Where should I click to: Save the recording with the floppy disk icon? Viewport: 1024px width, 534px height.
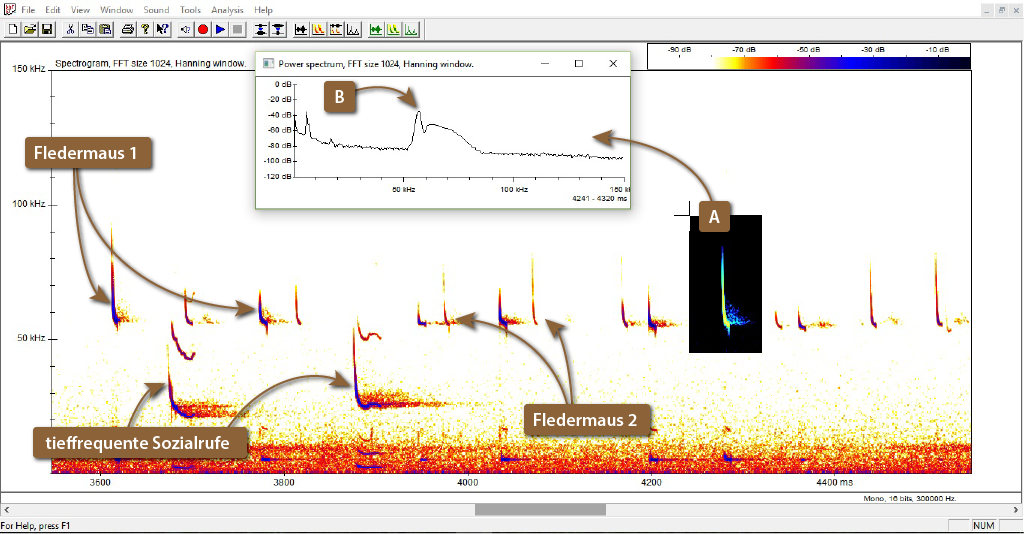46,29
